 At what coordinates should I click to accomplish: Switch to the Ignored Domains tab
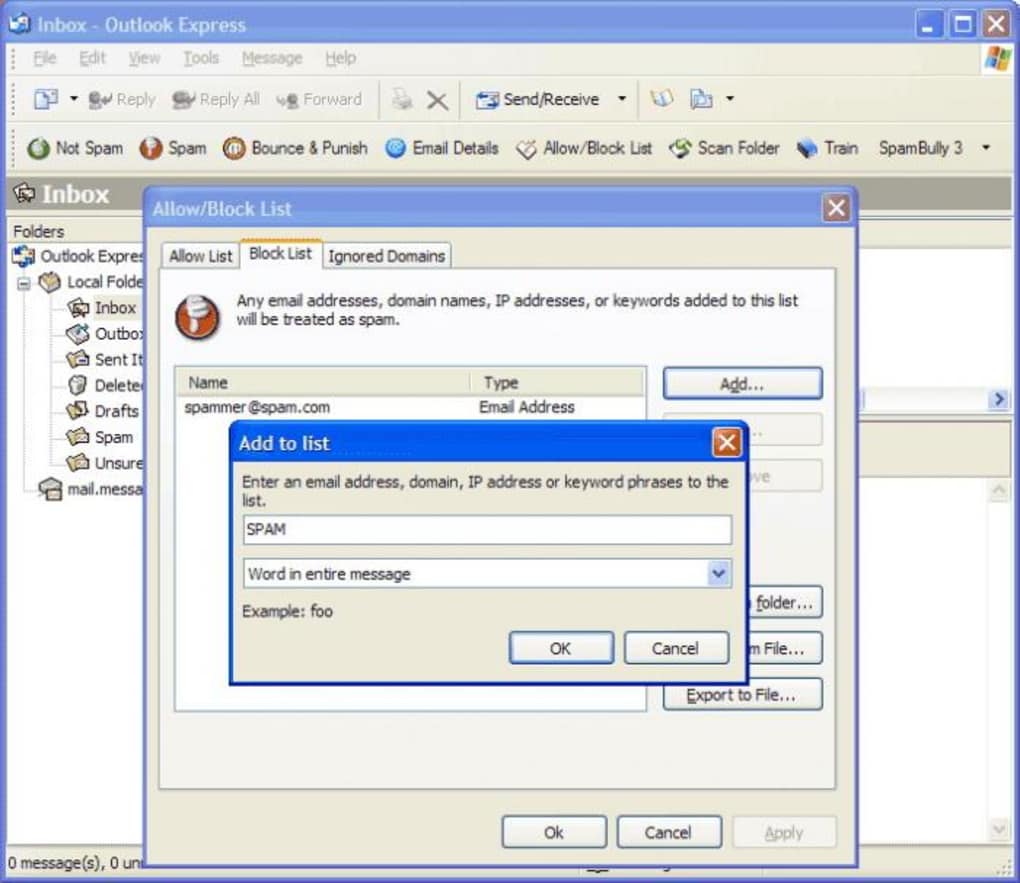(x=386, y=256)
